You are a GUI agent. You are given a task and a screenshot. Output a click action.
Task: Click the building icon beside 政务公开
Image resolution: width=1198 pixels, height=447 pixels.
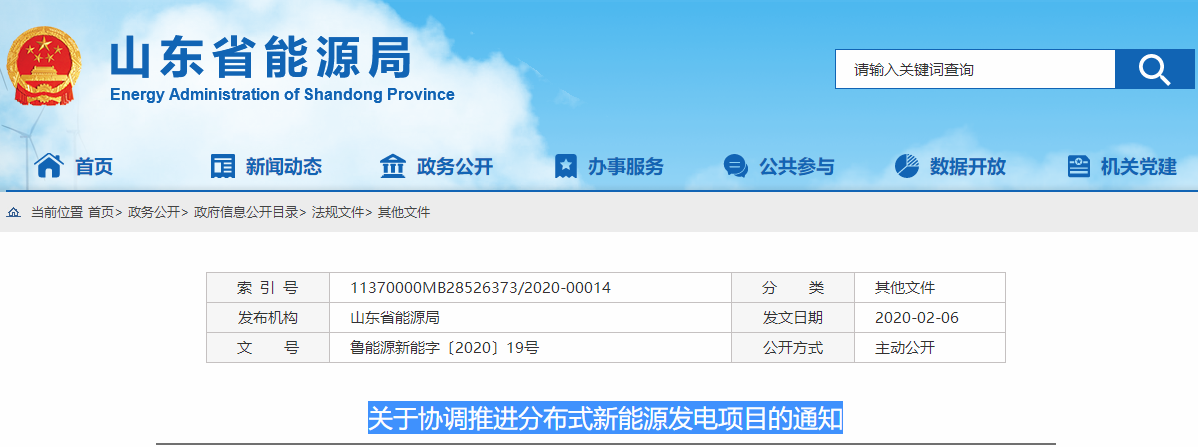coord(393,166)
